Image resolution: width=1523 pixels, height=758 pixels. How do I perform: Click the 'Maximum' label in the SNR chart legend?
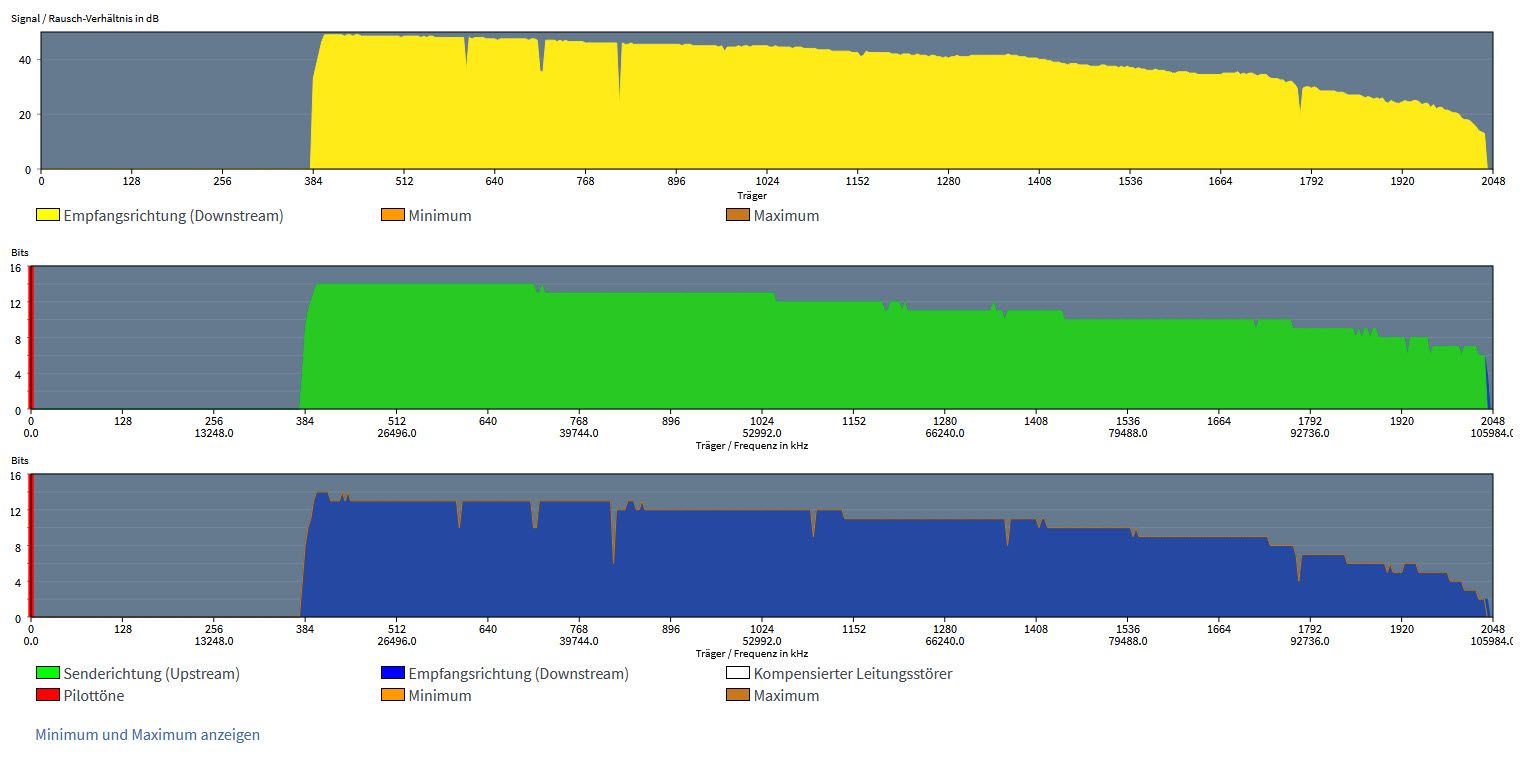tap(786, 216)
